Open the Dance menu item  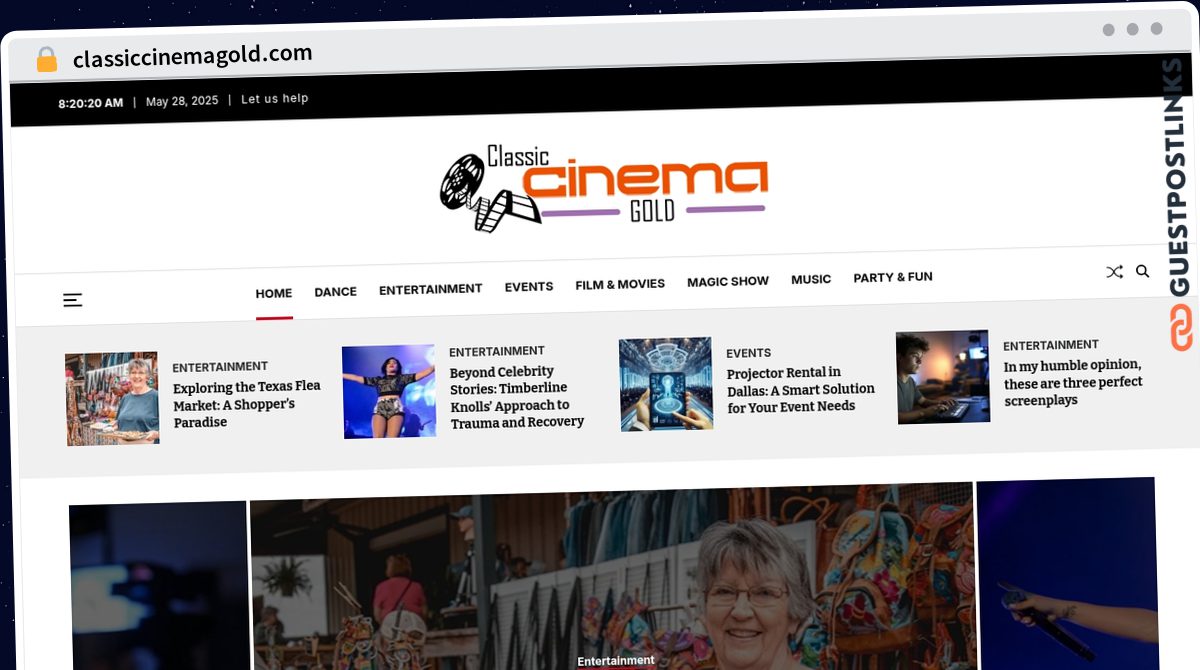click(335, 292)
